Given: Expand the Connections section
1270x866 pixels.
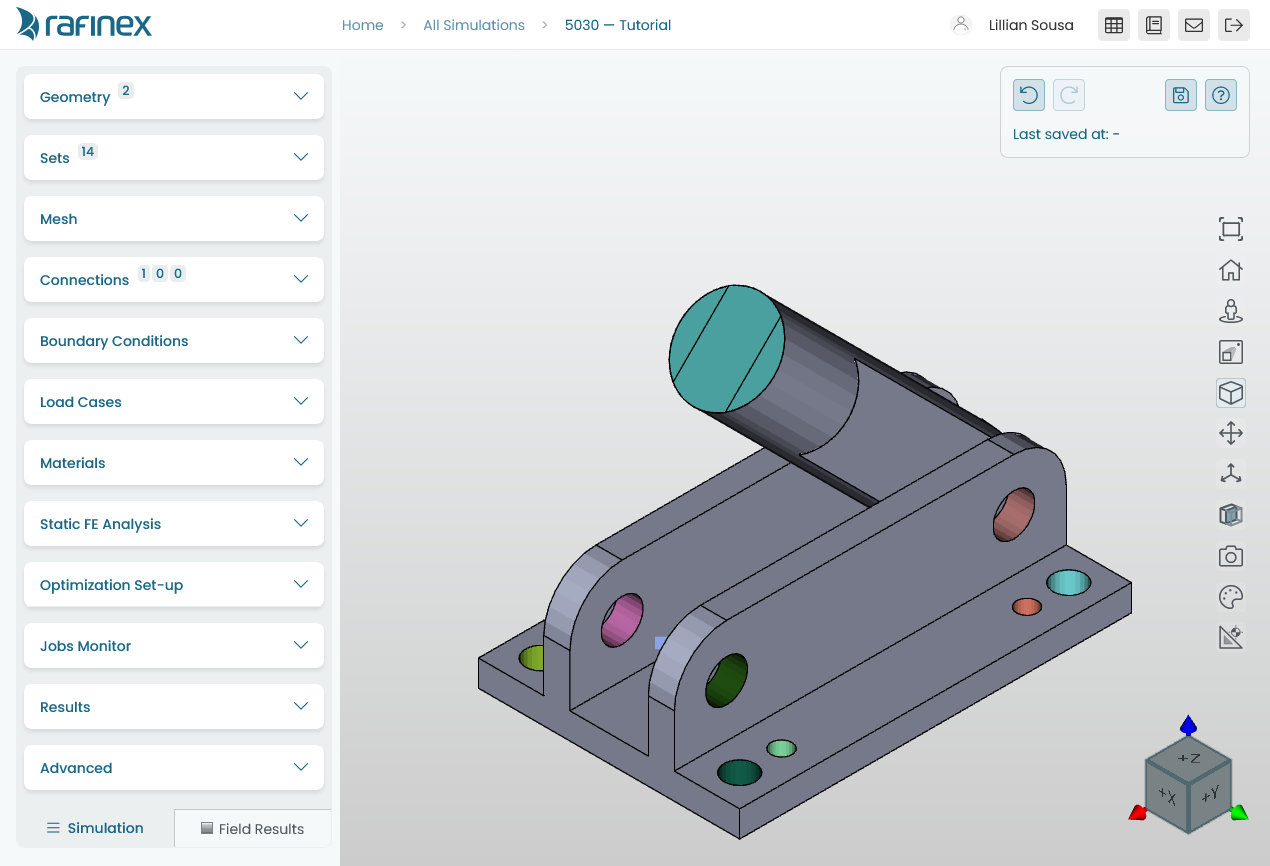Looking at the screenshot, I should point(174,279).
